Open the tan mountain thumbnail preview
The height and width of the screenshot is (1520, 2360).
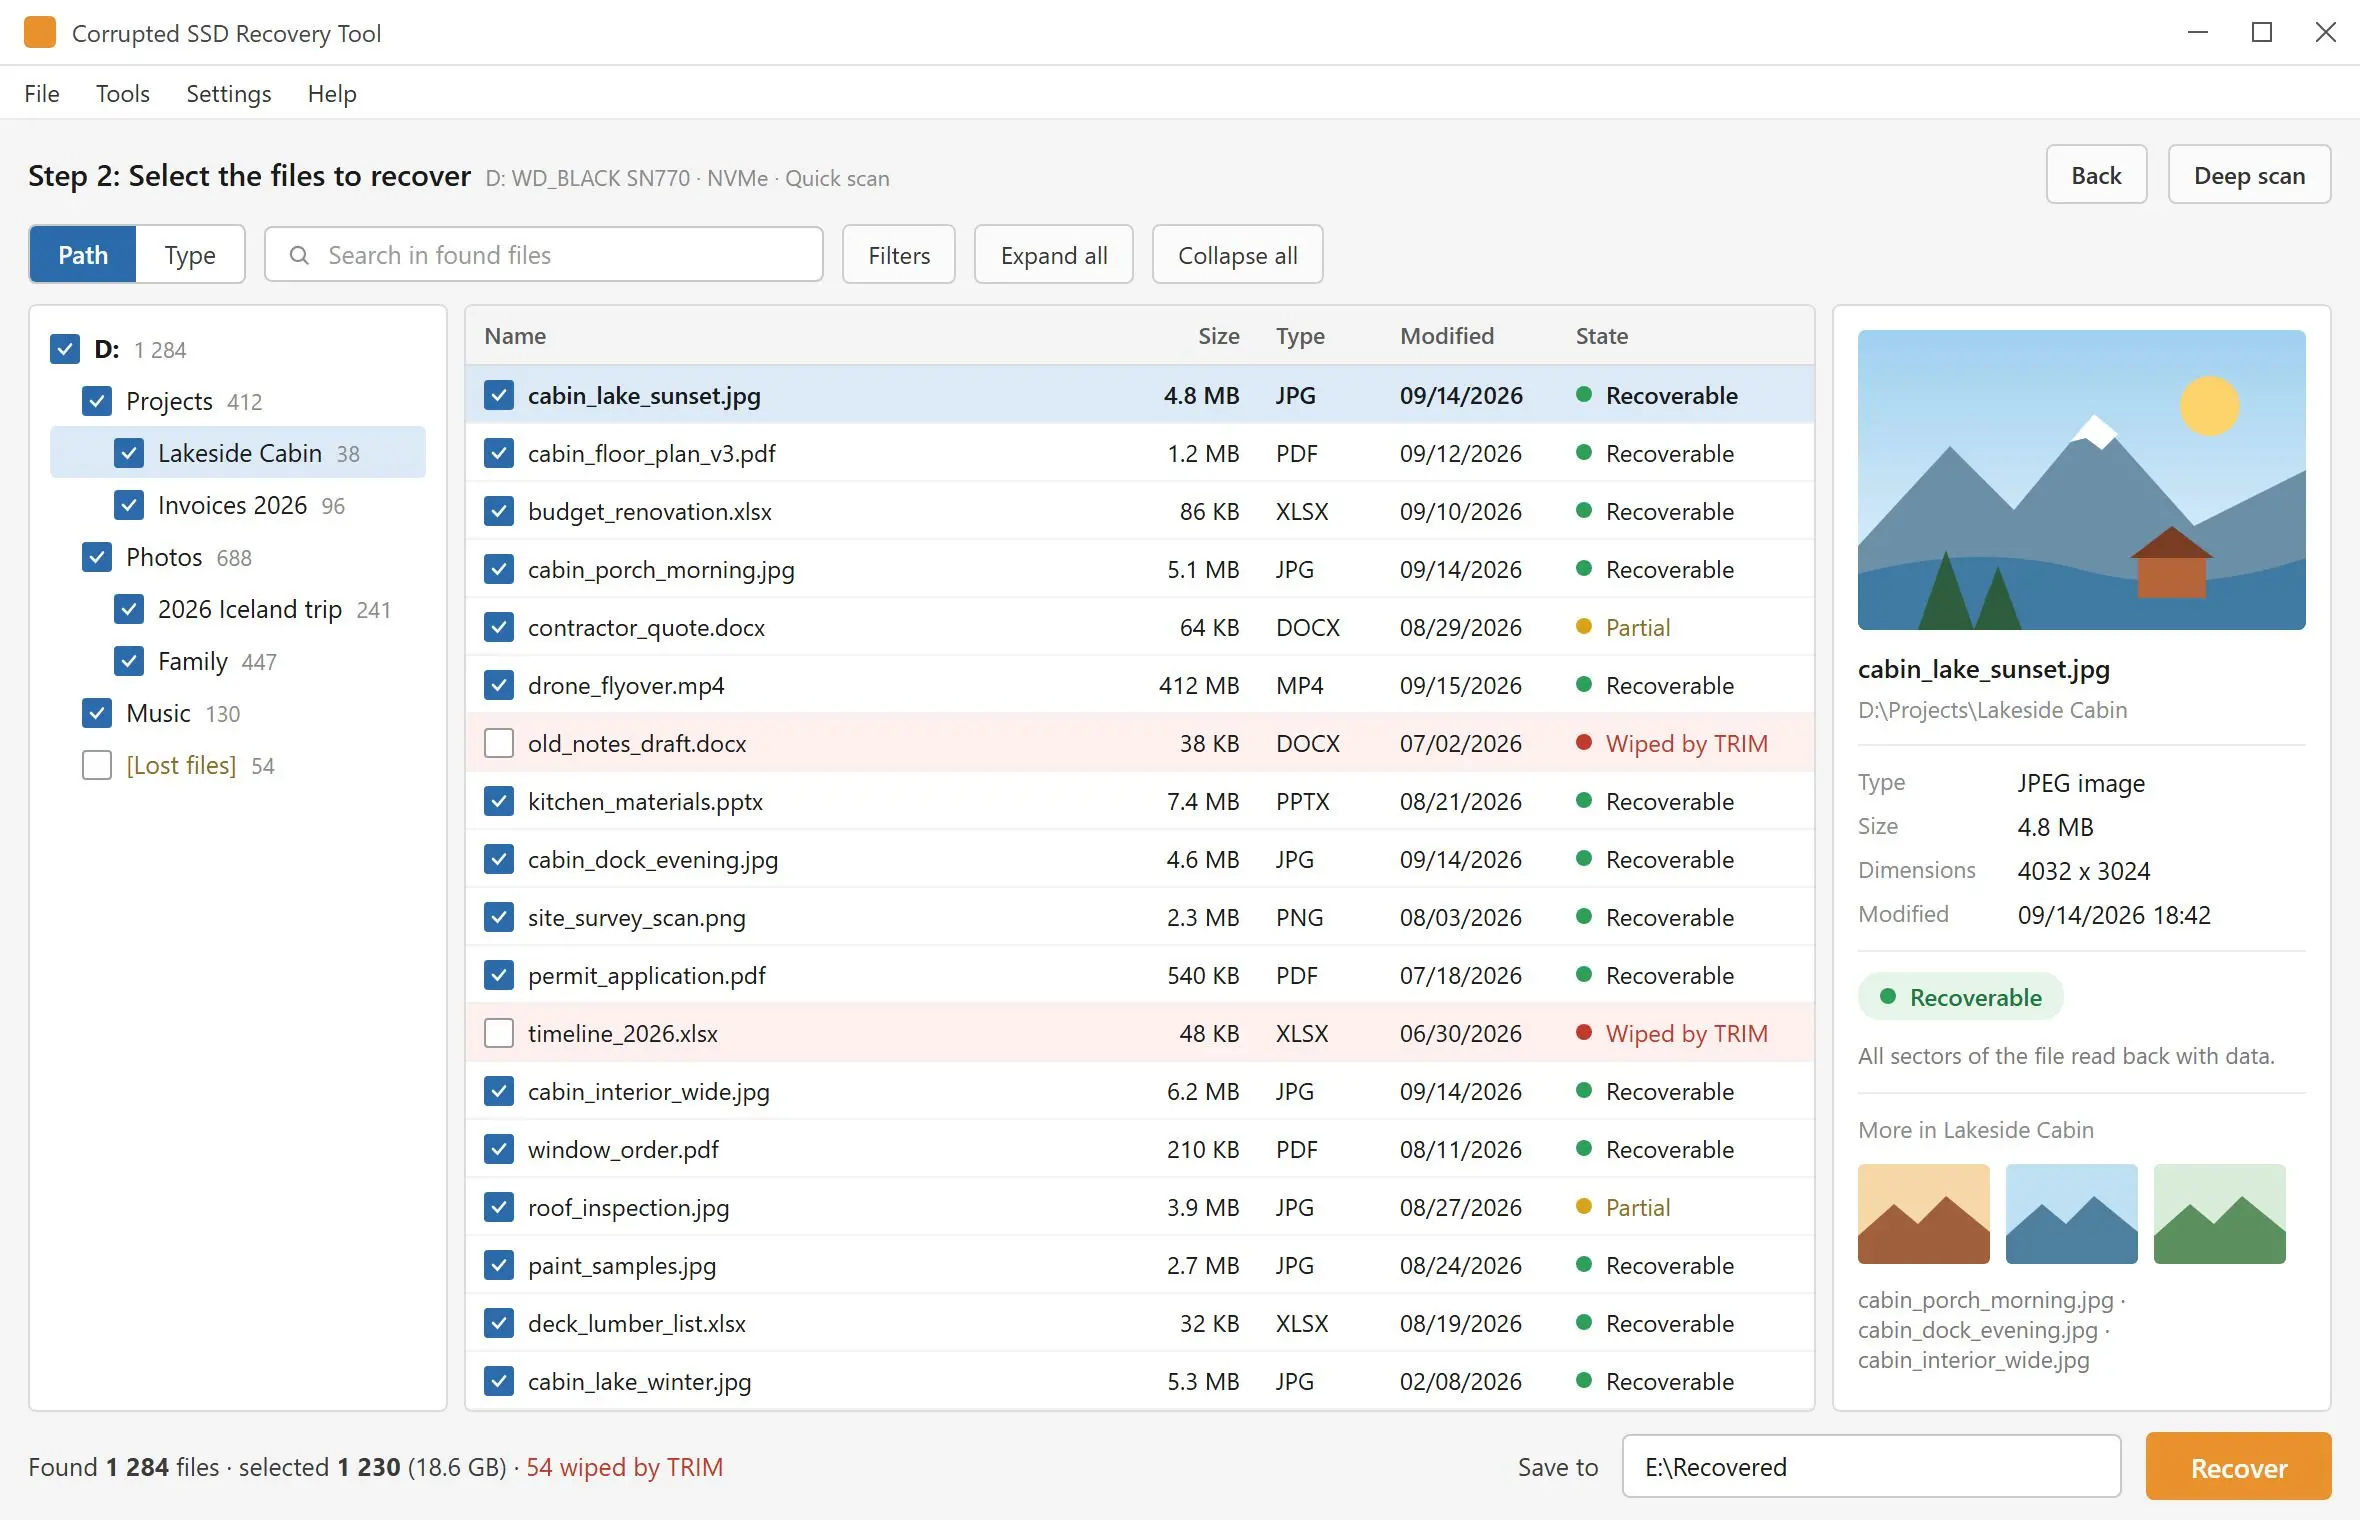[x=1923, y=1213]
